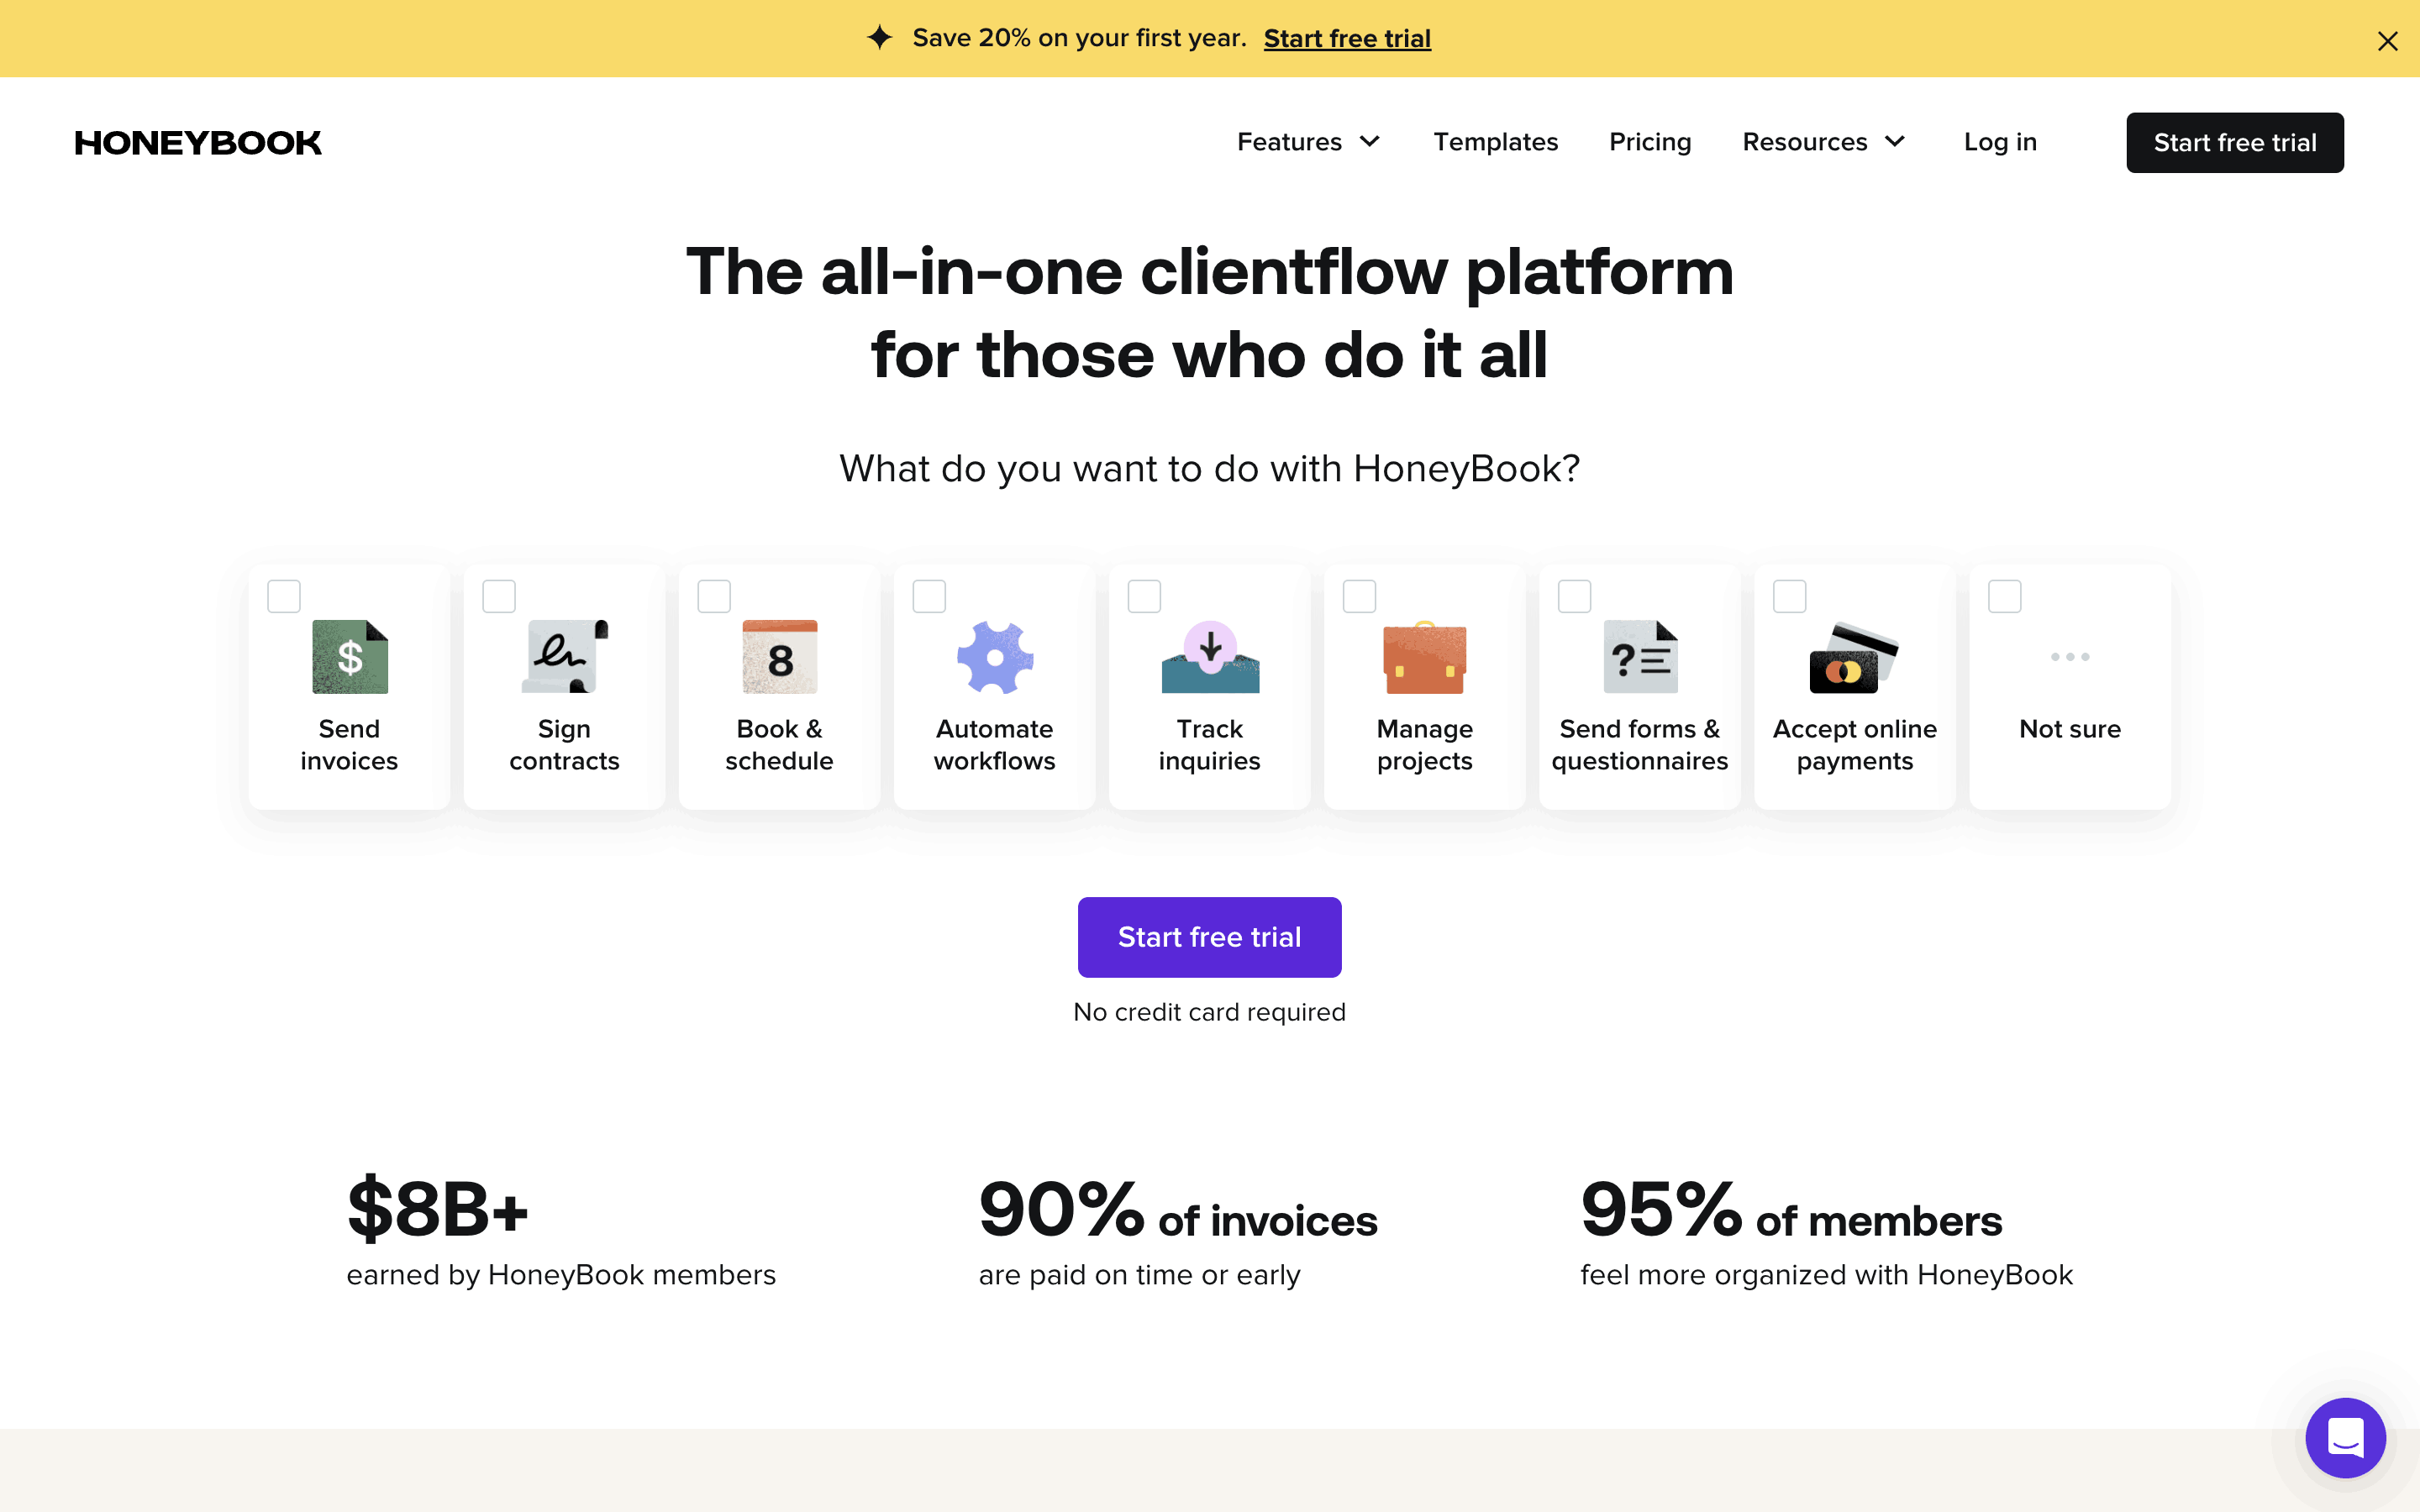The width and height of the screenshot is (2420, 1512).
Task: Tick the Automate workflows checkbox
Action: coord(929,597)
